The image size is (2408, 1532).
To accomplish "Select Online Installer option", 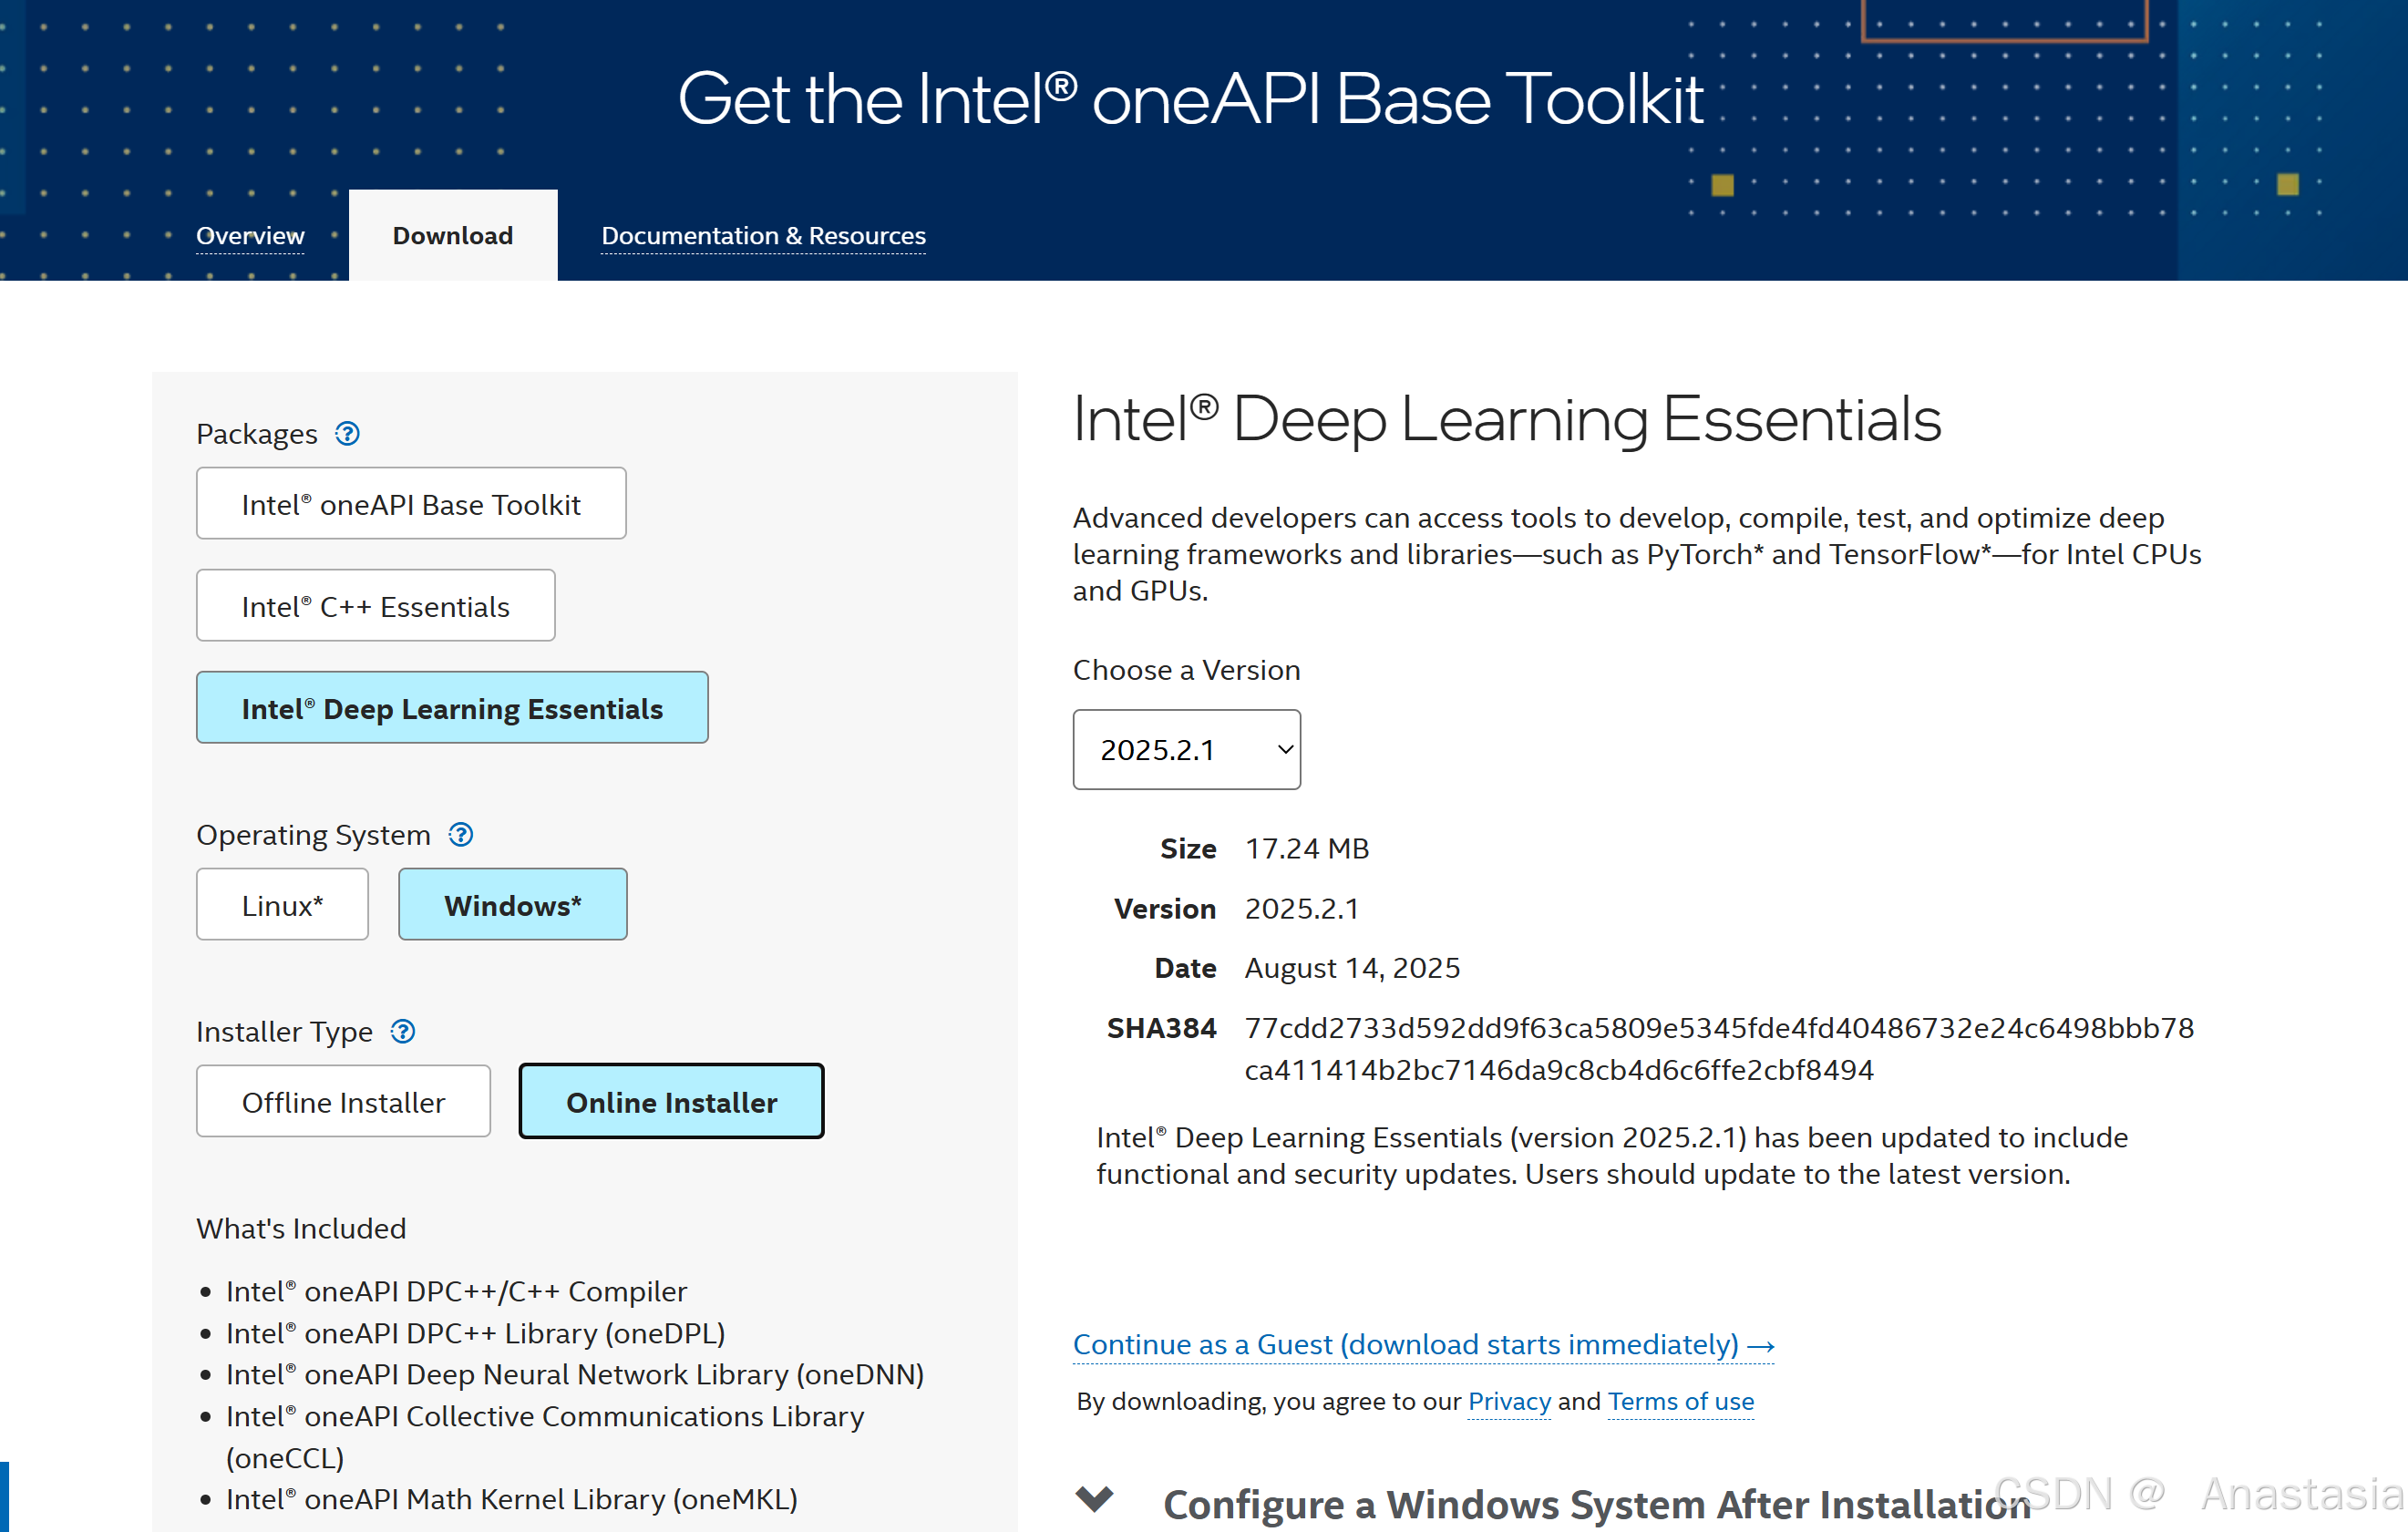I will (671, 1102).
